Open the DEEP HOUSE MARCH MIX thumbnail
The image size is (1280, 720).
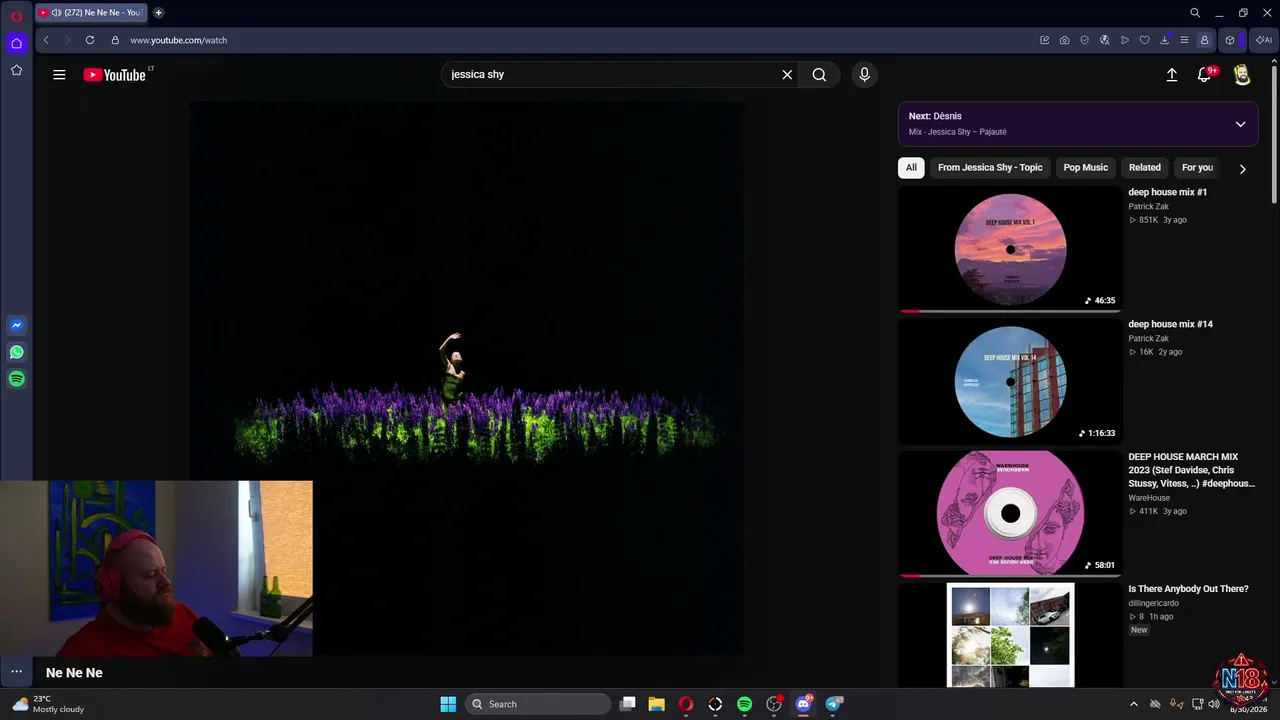(x=1010, y=514)
